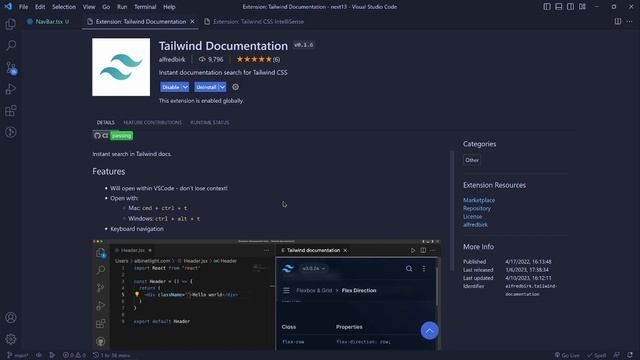The height and width of the screenshot is (360, 640).
Task: Click the git branch indicator in status bar
Action: pos(18,356)
